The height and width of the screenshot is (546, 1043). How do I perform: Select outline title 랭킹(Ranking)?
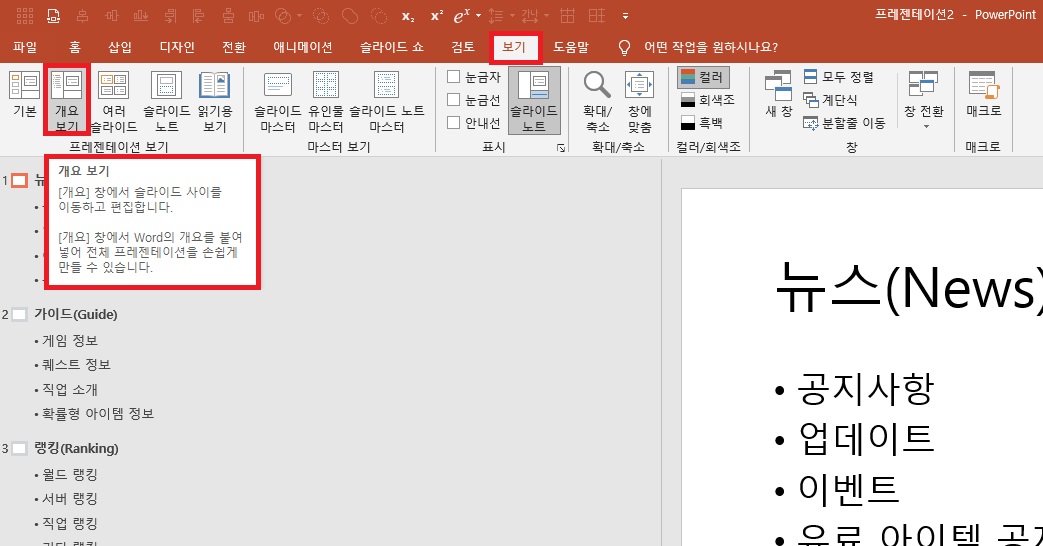tap(76, 449)
